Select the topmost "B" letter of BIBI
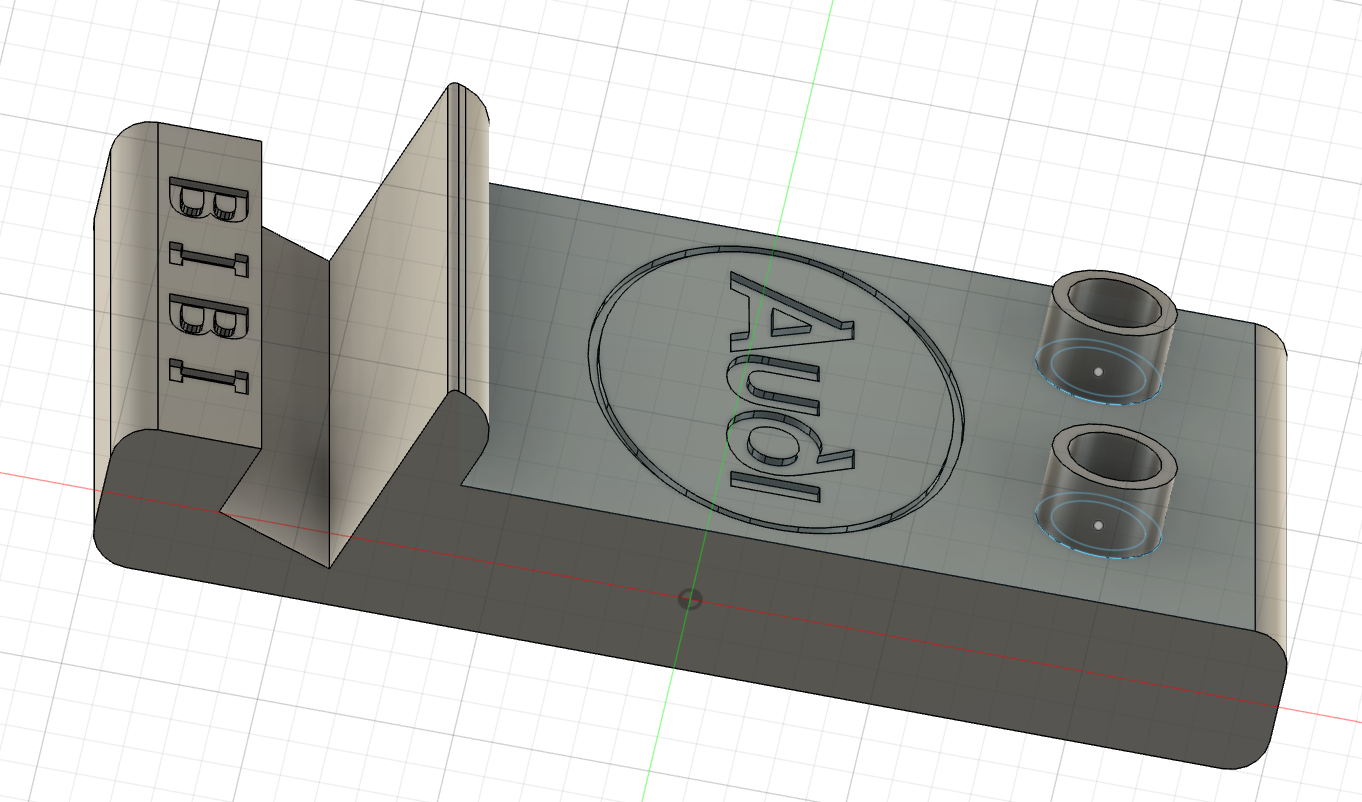Image resolution: width=1362 pixels, height=802 pixels. coord(209,201)
